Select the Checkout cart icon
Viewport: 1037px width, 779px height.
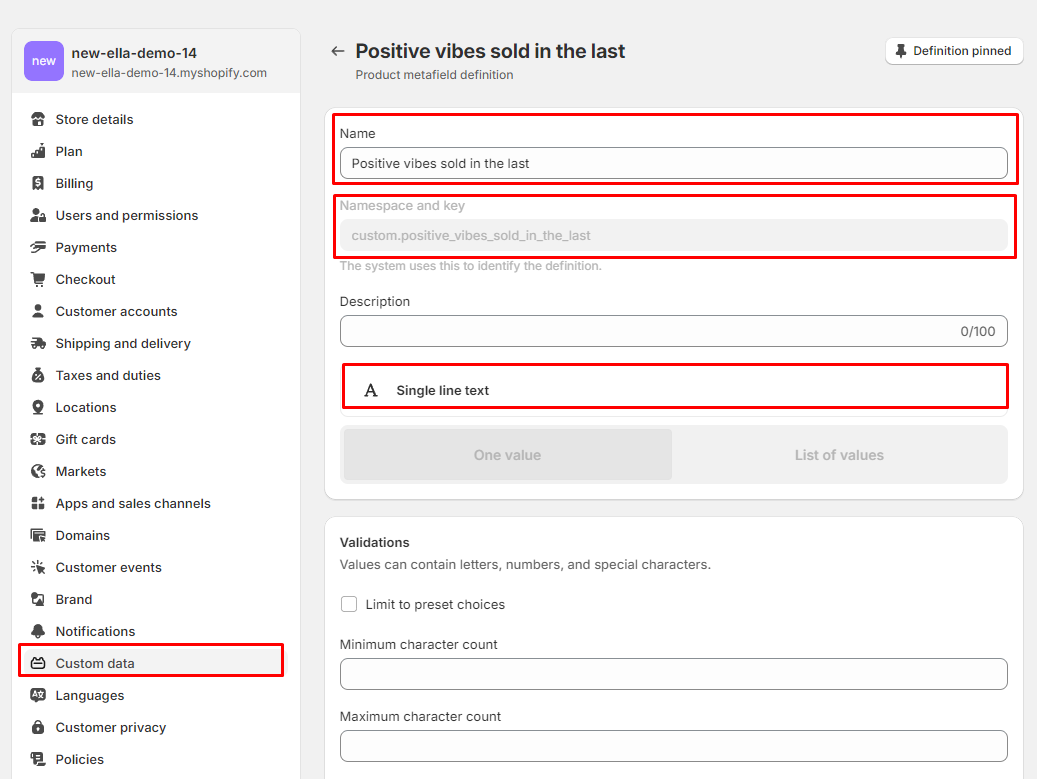click(38, 279)
